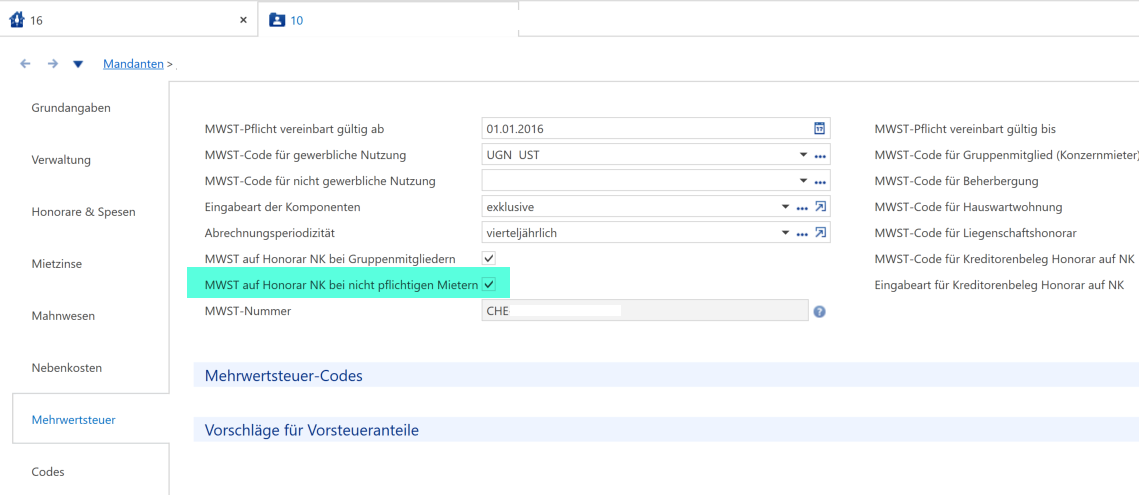Toggle MWST auf Honorar NK bei Gruppenmitgliedern
This screenshot has height=495, width=1139.
[x=489, y=258]
